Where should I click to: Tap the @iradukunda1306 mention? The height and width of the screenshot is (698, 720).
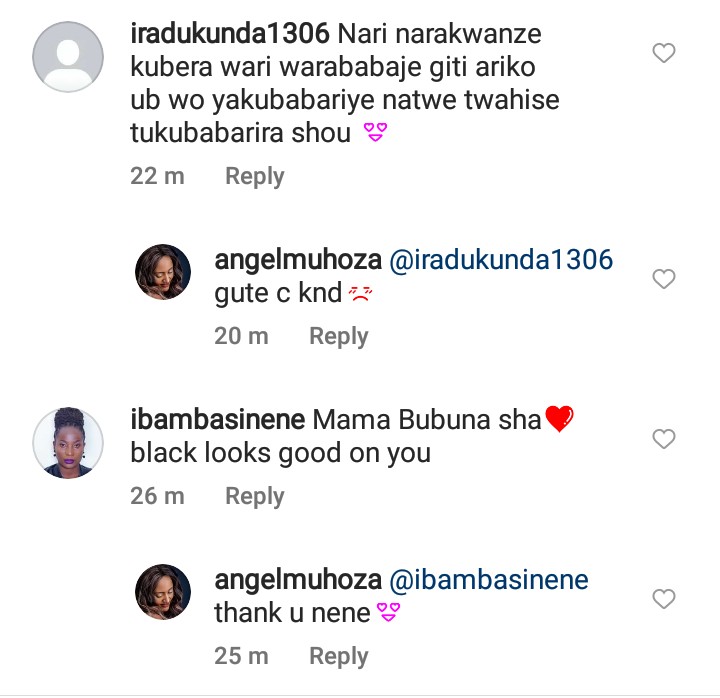click(500, 261)
